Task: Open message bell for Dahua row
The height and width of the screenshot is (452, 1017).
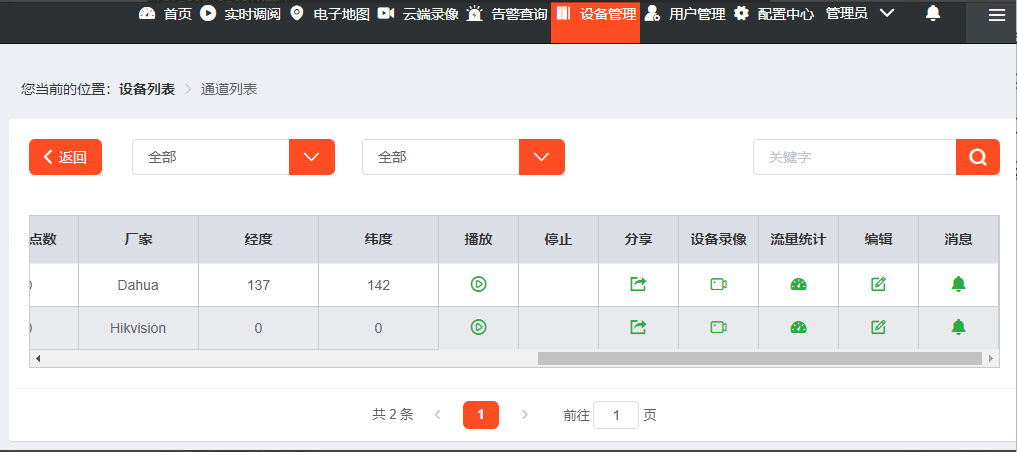Action: point(958,285)
